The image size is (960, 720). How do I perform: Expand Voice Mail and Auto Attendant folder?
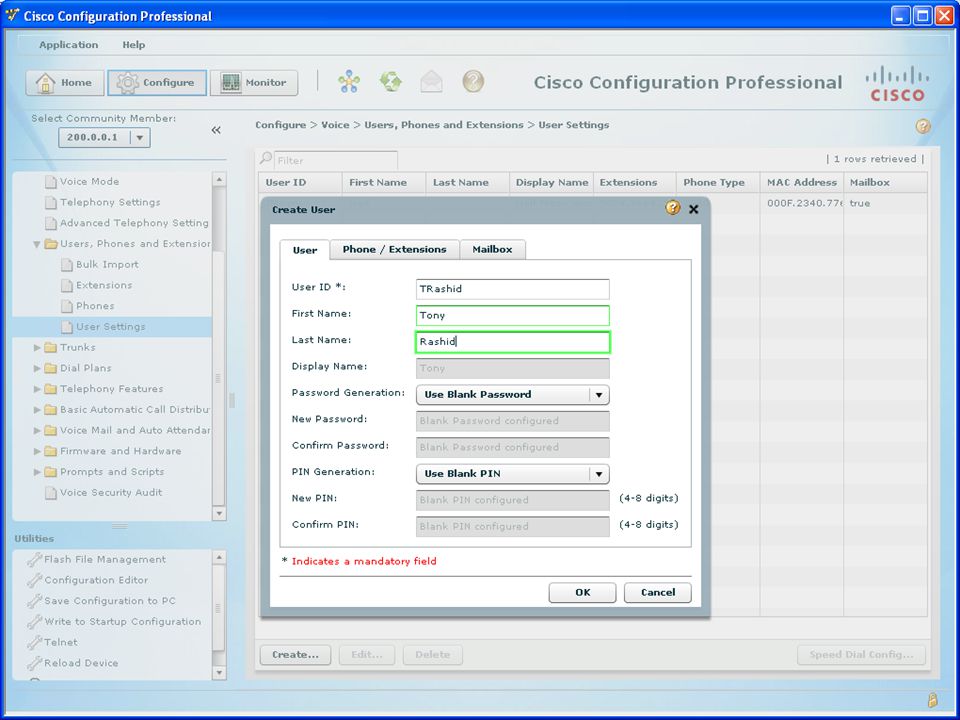click(x=37, y=431)
